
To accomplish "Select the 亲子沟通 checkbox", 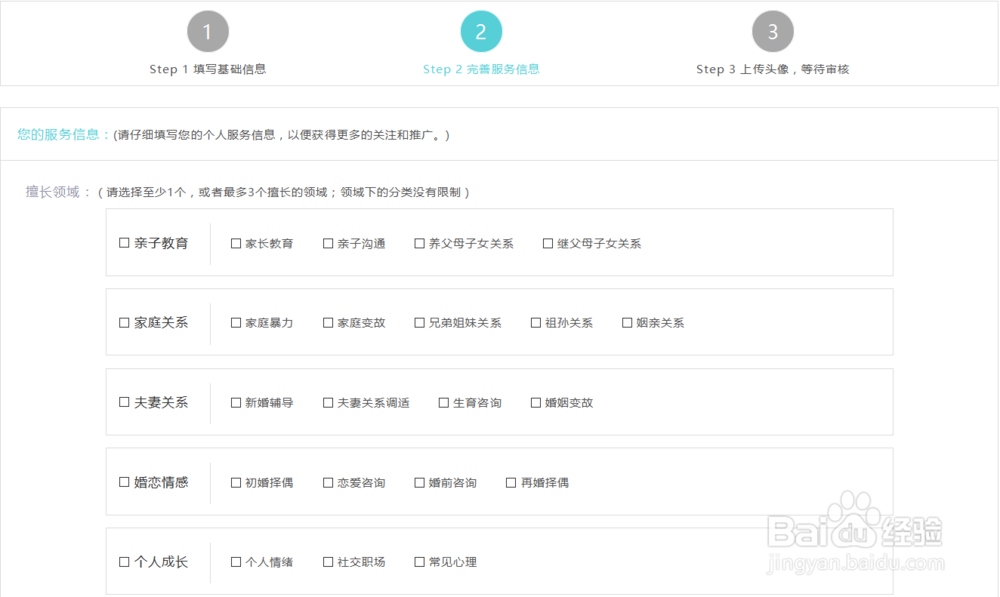I will coord(328,244).
